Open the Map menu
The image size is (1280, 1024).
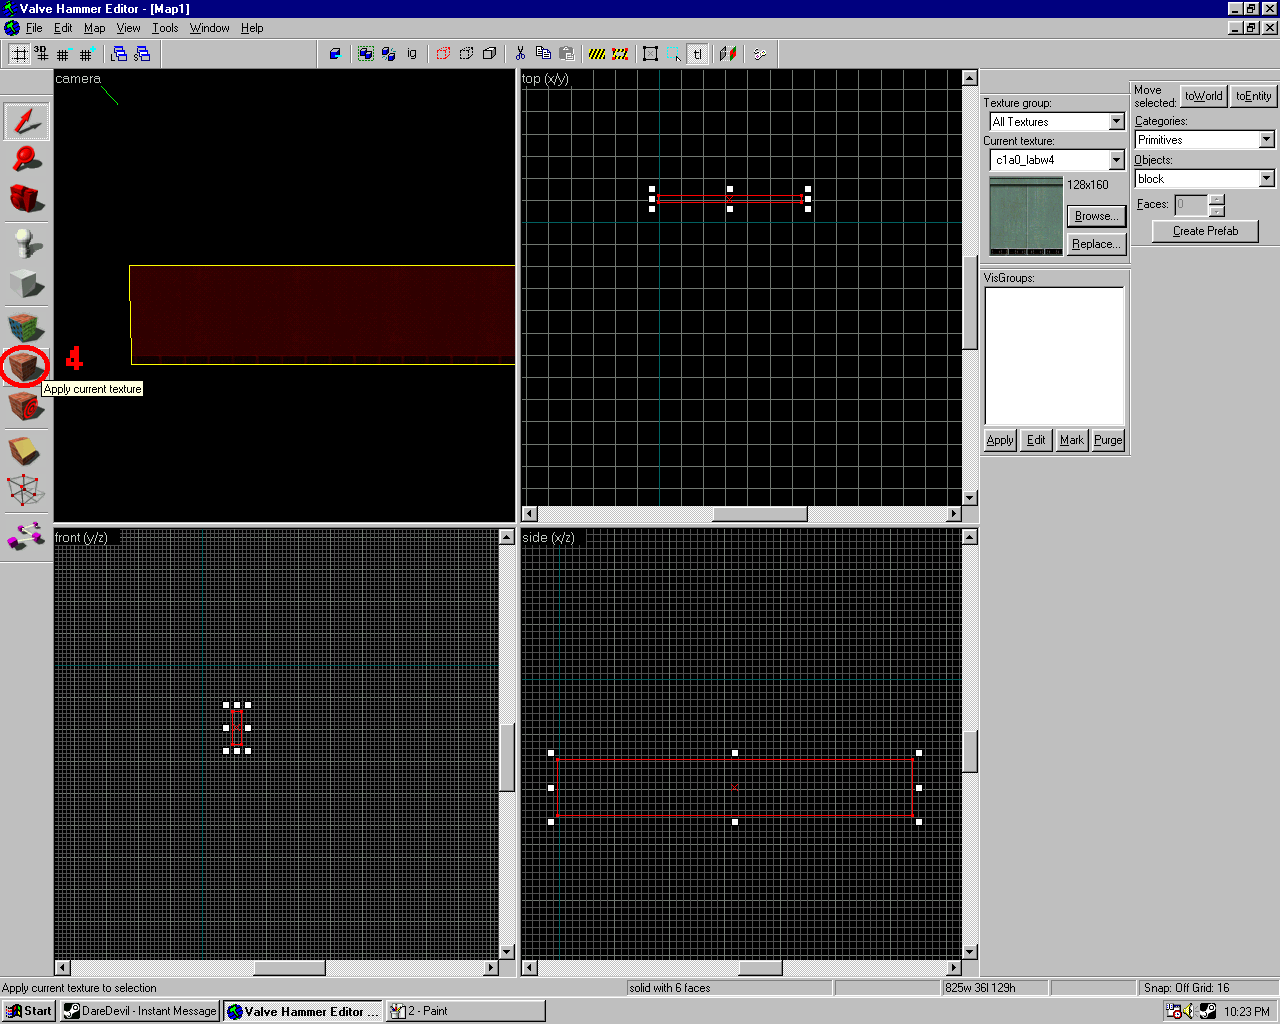(x=94, y=28)
